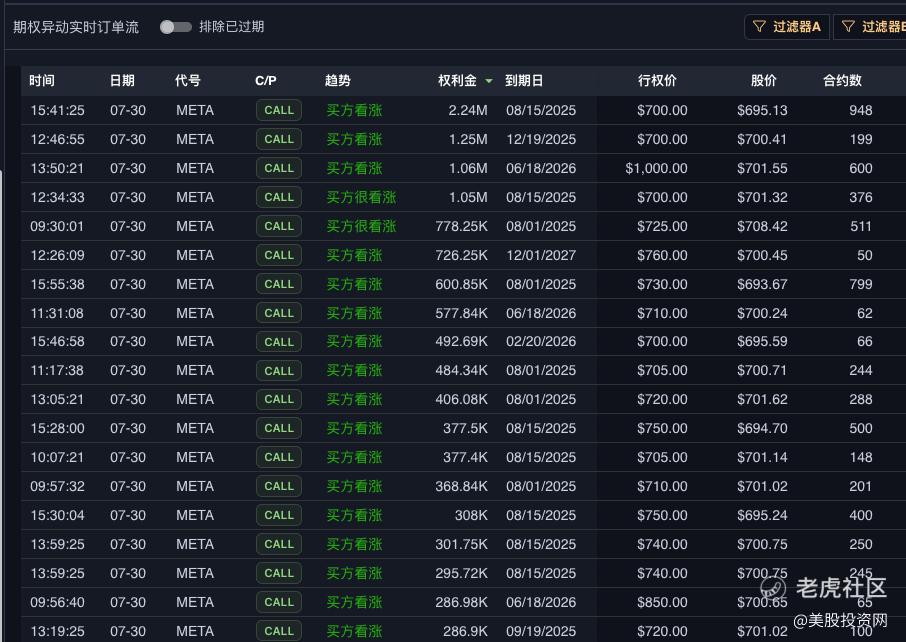The height and width of the screenshot is (642, 906).
Task: Click the CALL badge in the 15:28:00 row
Action: (x=279, y=428)
